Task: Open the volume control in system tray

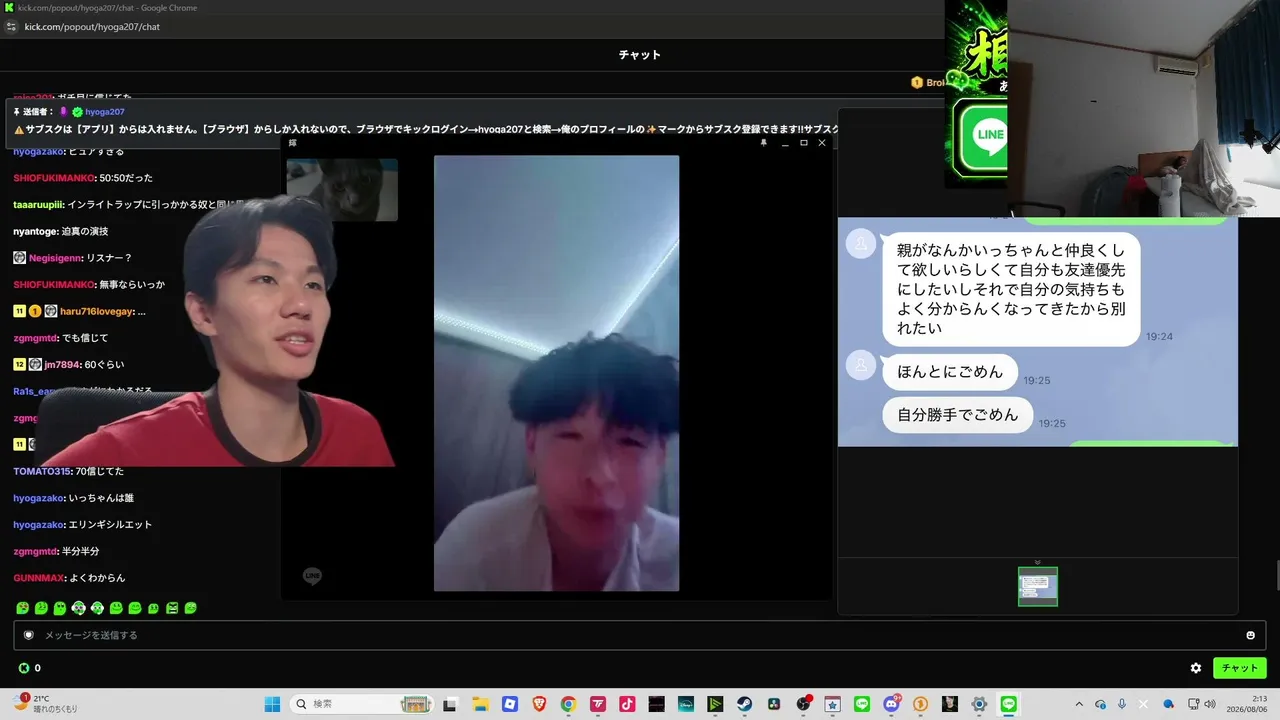Action: 1211,704
